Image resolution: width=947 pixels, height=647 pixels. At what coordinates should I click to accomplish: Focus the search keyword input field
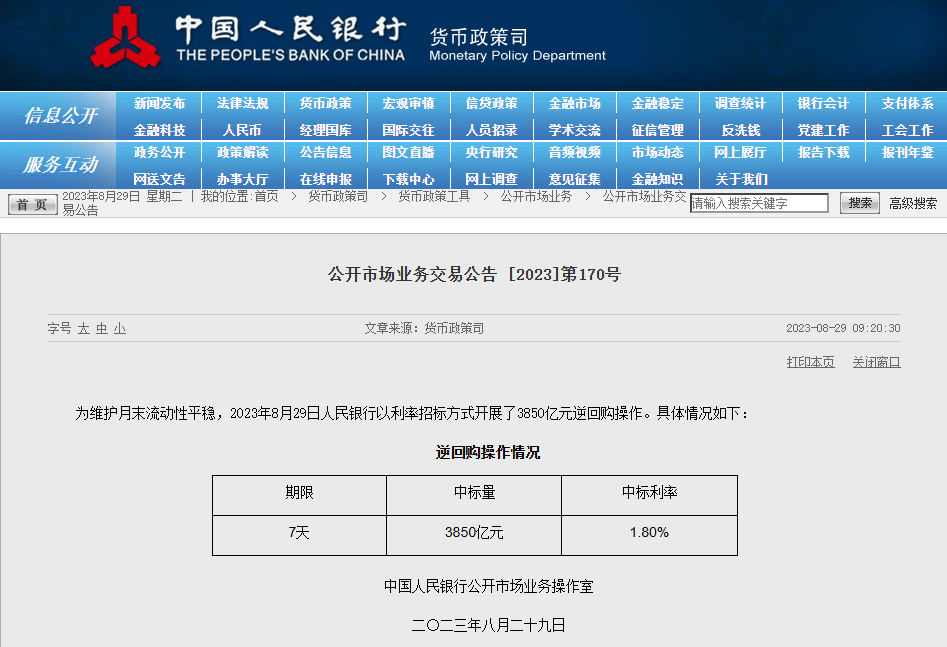click(x=759, y=203)
